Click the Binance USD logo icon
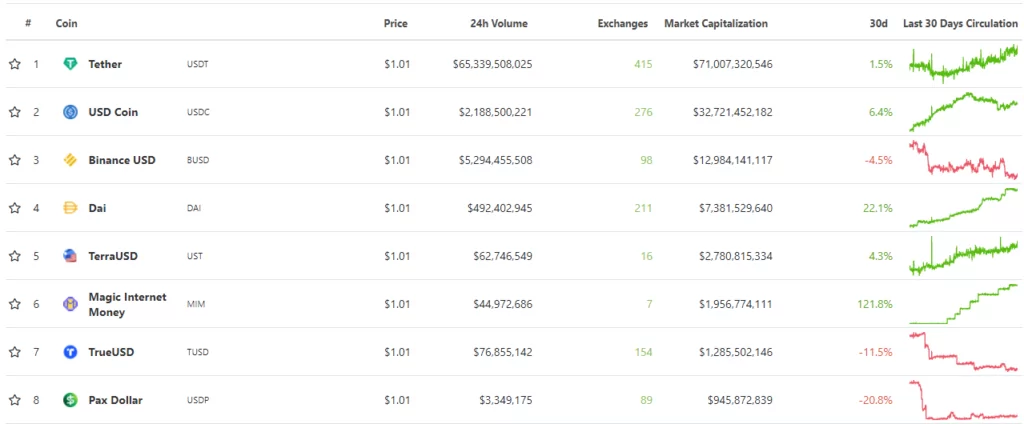The width and height of the screenshot is (1024, 424). point(70,160)
